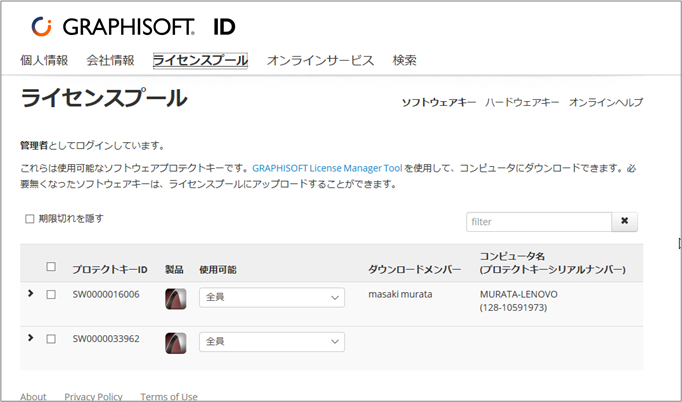Click the 製品 column header
Viewport: 682px width, 402px height.
pyautogui.click(x=174, y=270)
